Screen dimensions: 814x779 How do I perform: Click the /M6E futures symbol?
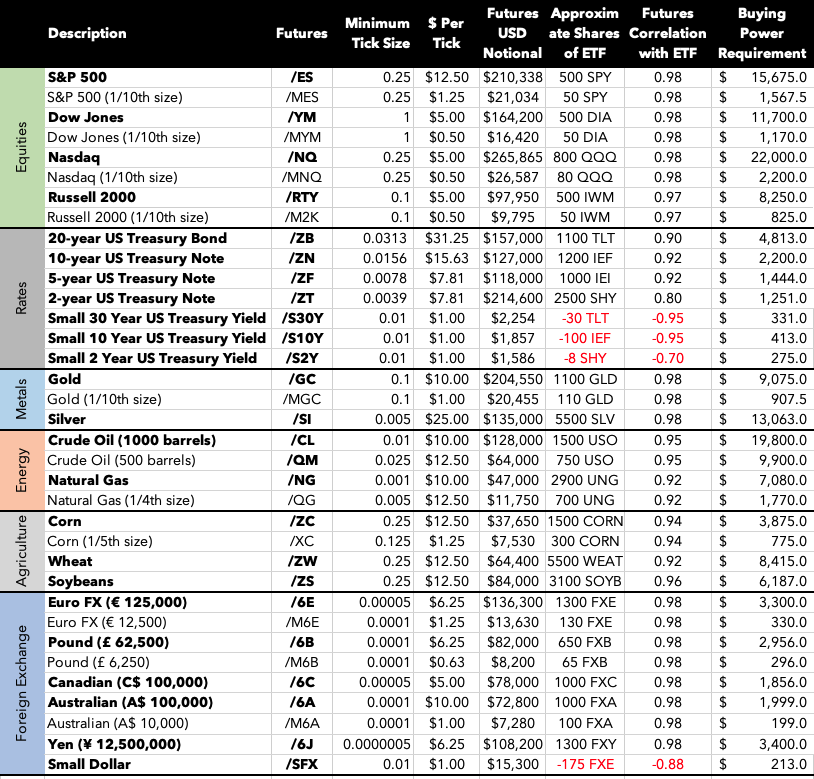[x=302, y=622]
